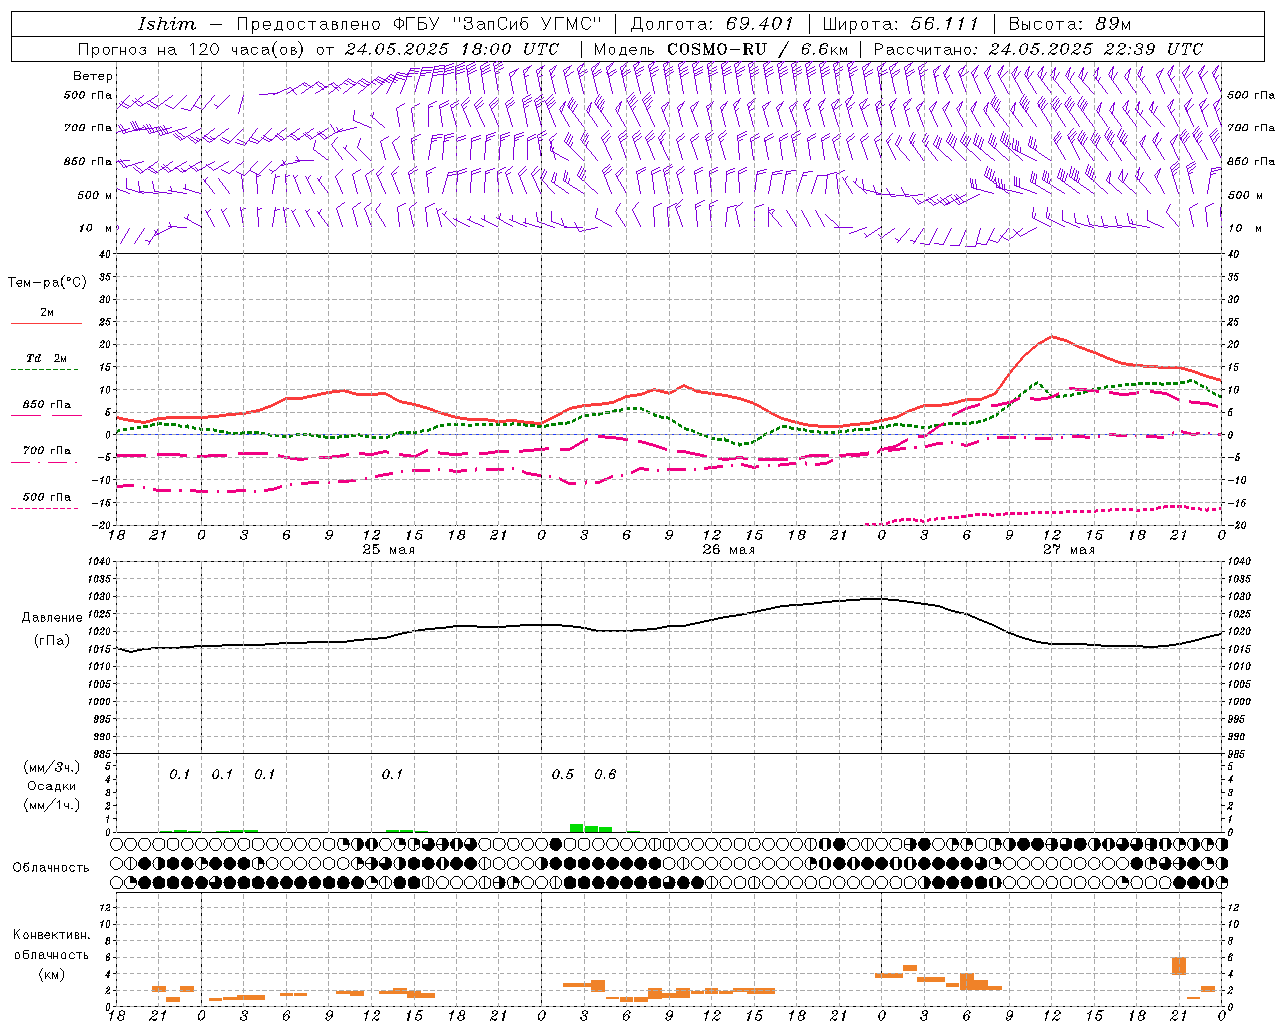Click the tallest green precipitation bar near 26 мая
The height and width of the screenshot is (1024, 1280).
[577, 828]
